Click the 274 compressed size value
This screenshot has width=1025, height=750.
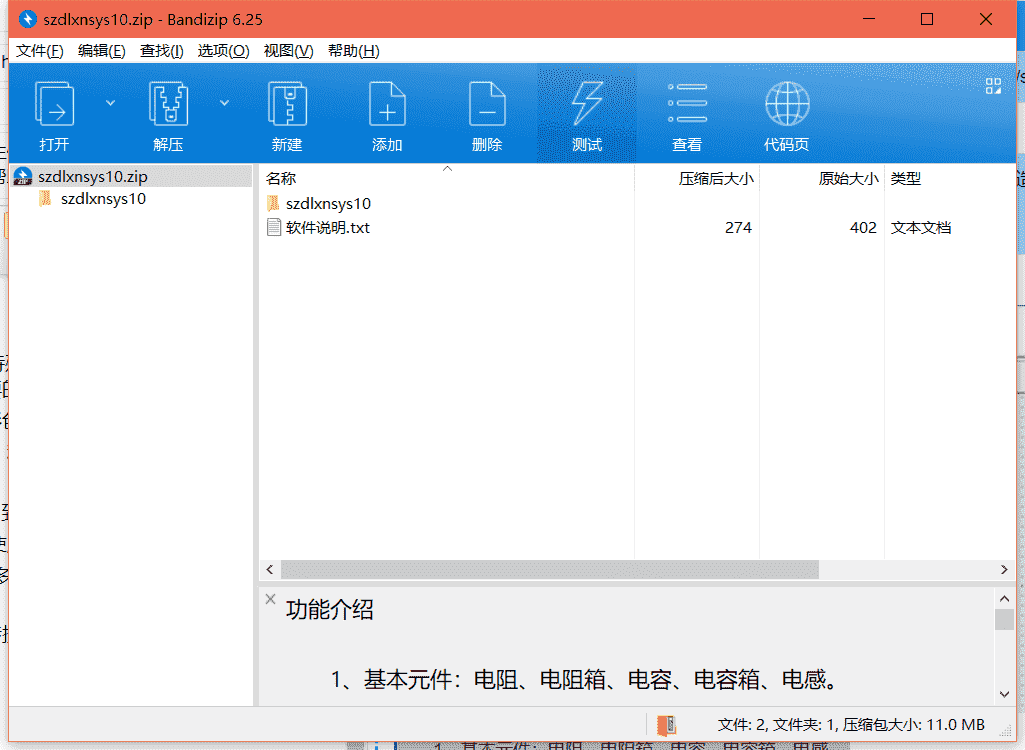(738, 228)
